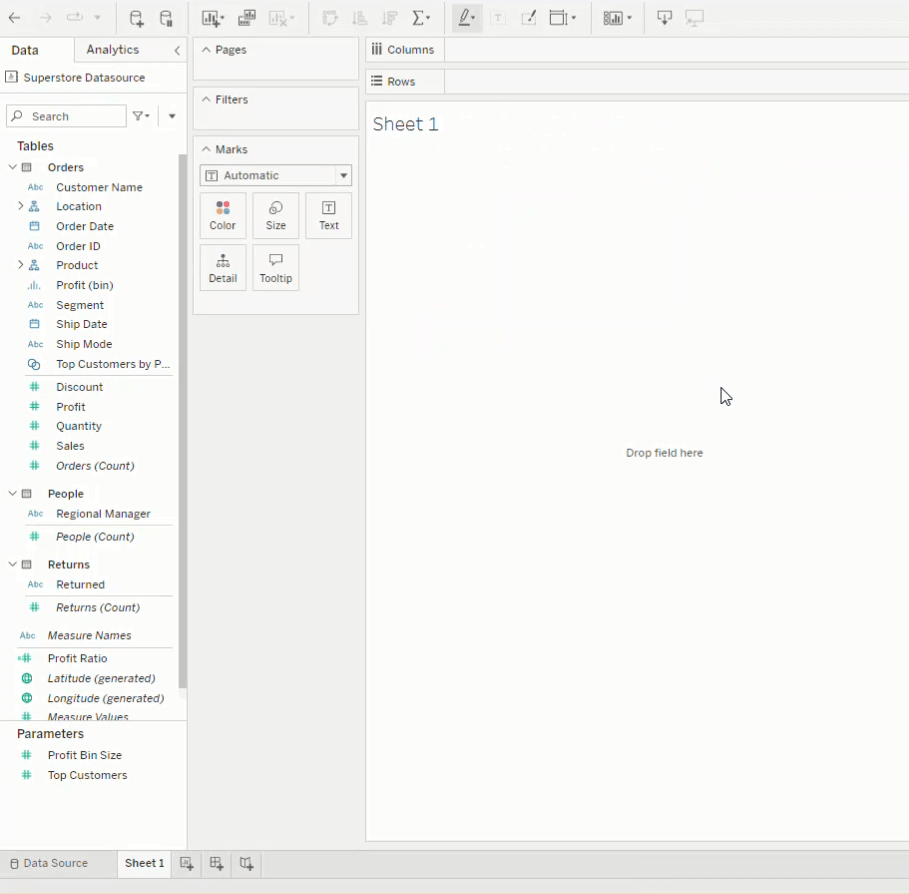Enter Presentation Mode from the toolbar

692,18
